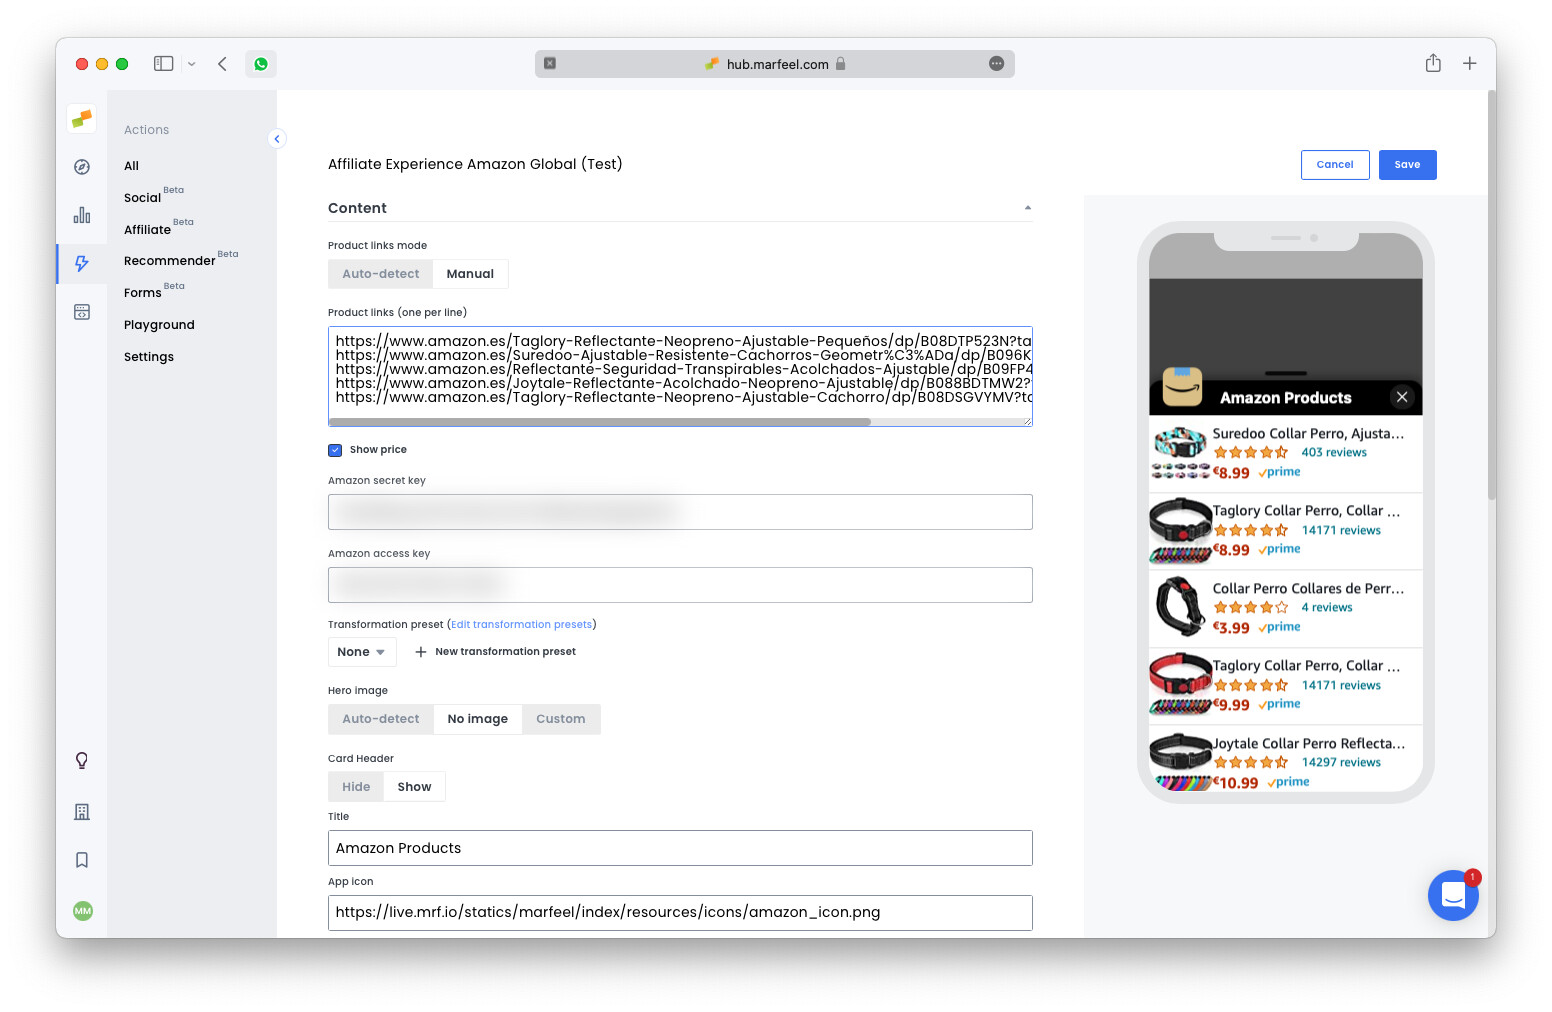Open the code panel icon in sidebar
The height and width of the screenshot is (1012, 1552).
pyautogui.click(x=81, y=311)
